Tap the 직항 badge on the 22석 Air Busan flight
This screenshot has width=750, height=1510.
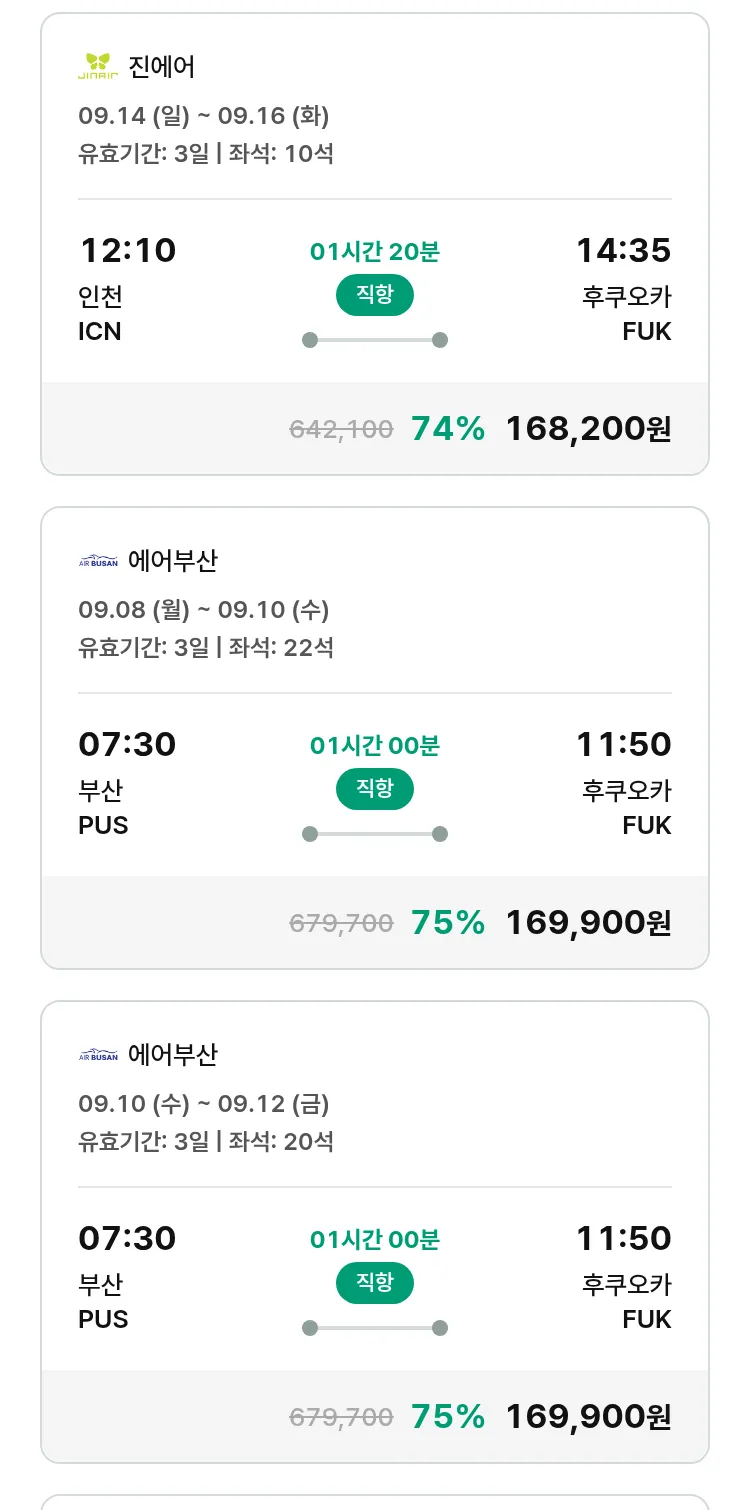point(374,790)
